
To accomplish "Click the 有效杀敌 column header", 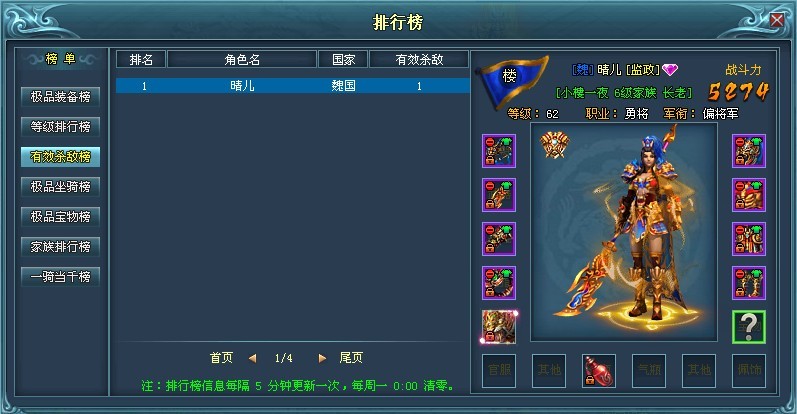I will (419, 60).
